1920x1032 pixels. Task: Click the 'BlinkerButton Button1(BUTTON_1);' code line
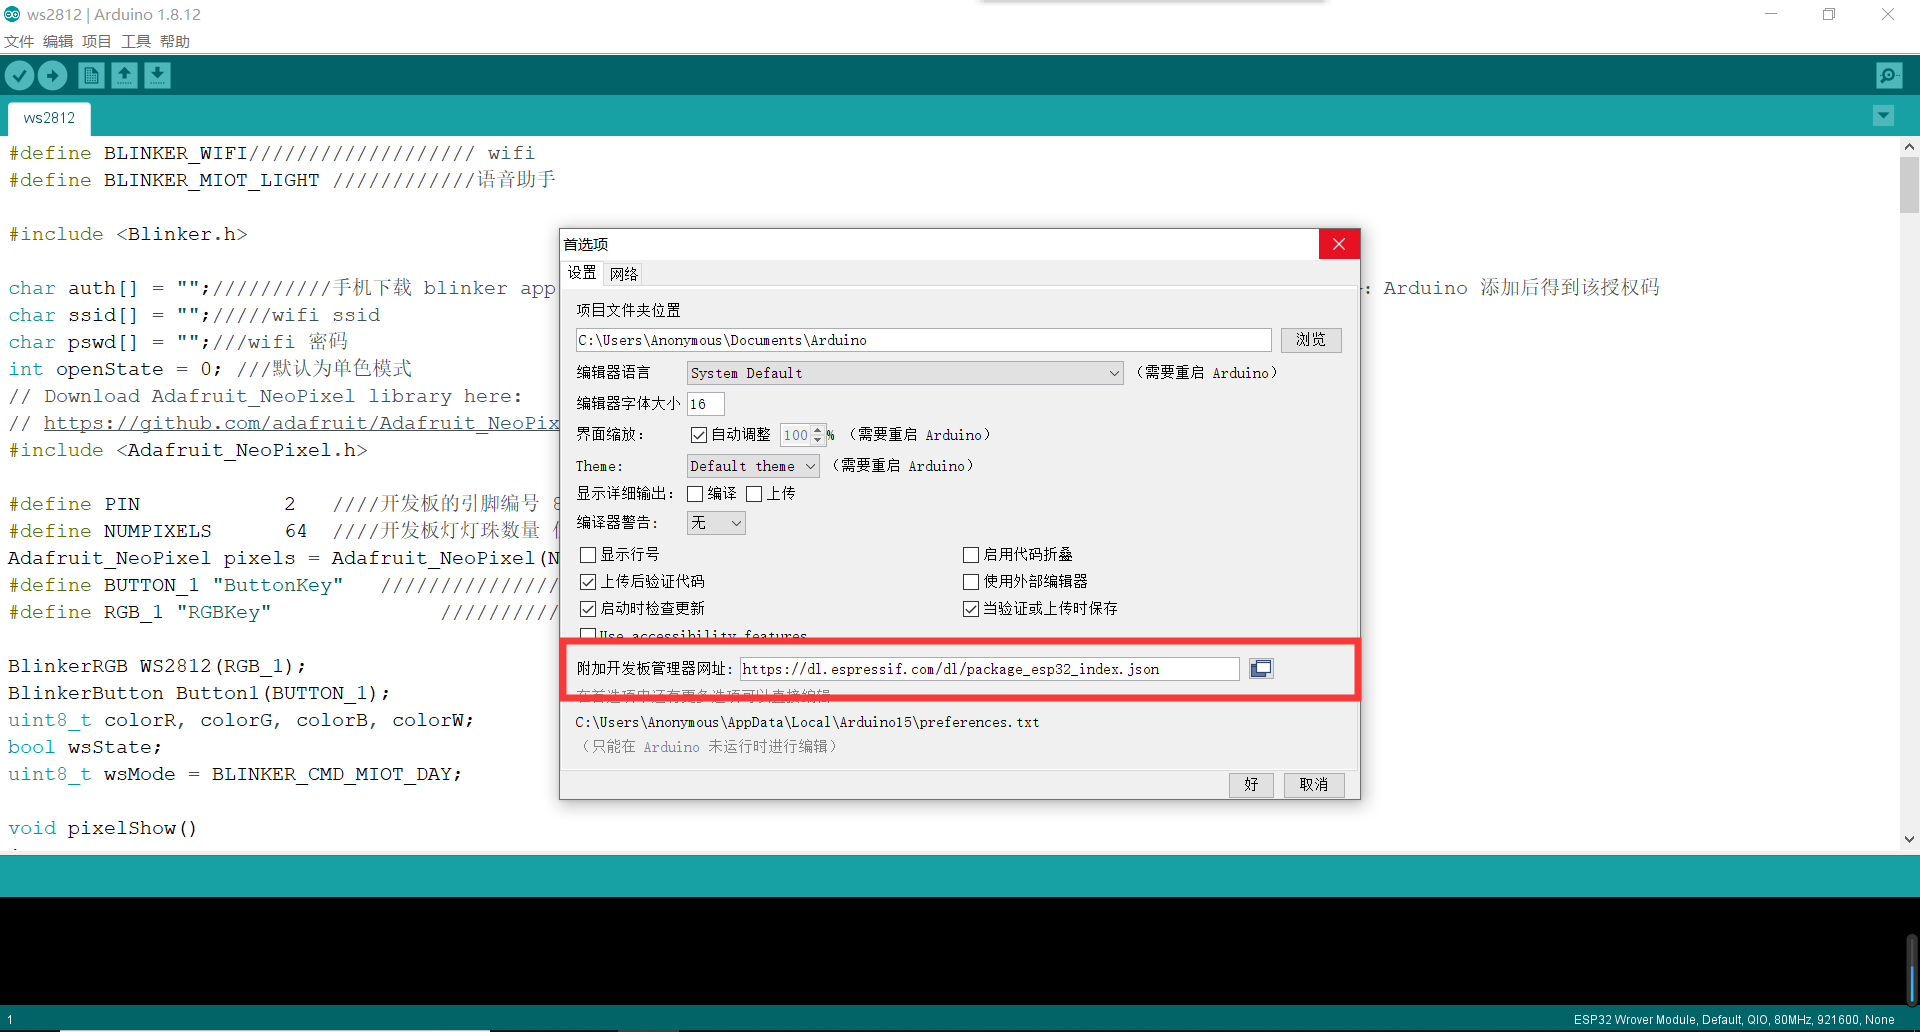coord(199,693)
